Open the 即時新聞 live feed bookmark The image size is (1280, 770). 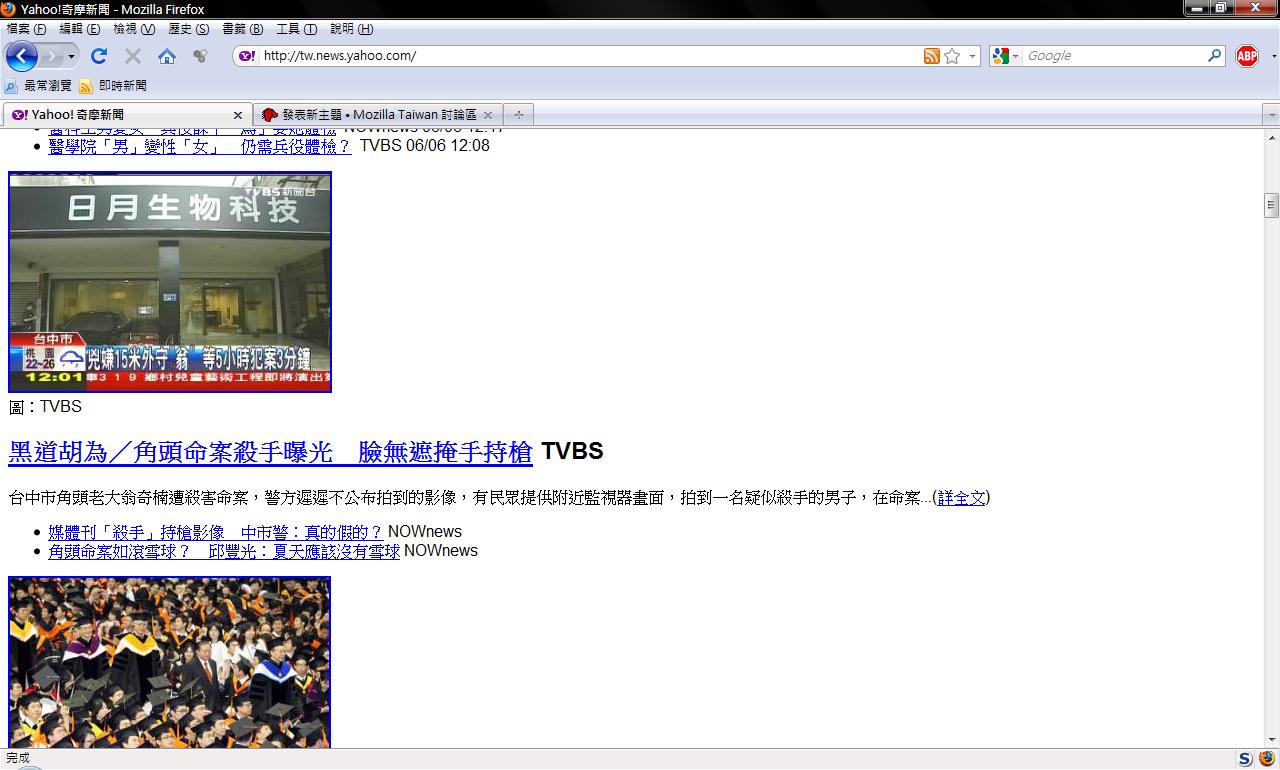click(113, 86)
